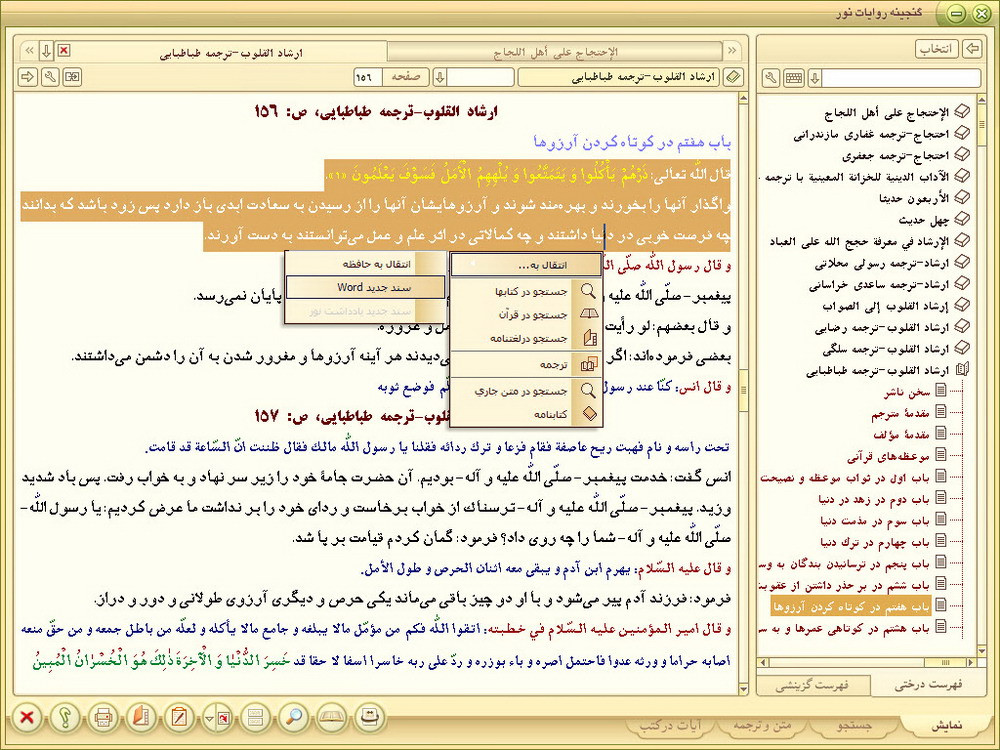
Task: Choose سند جدید Word from the submenu
Action: [x=365, y=288]
